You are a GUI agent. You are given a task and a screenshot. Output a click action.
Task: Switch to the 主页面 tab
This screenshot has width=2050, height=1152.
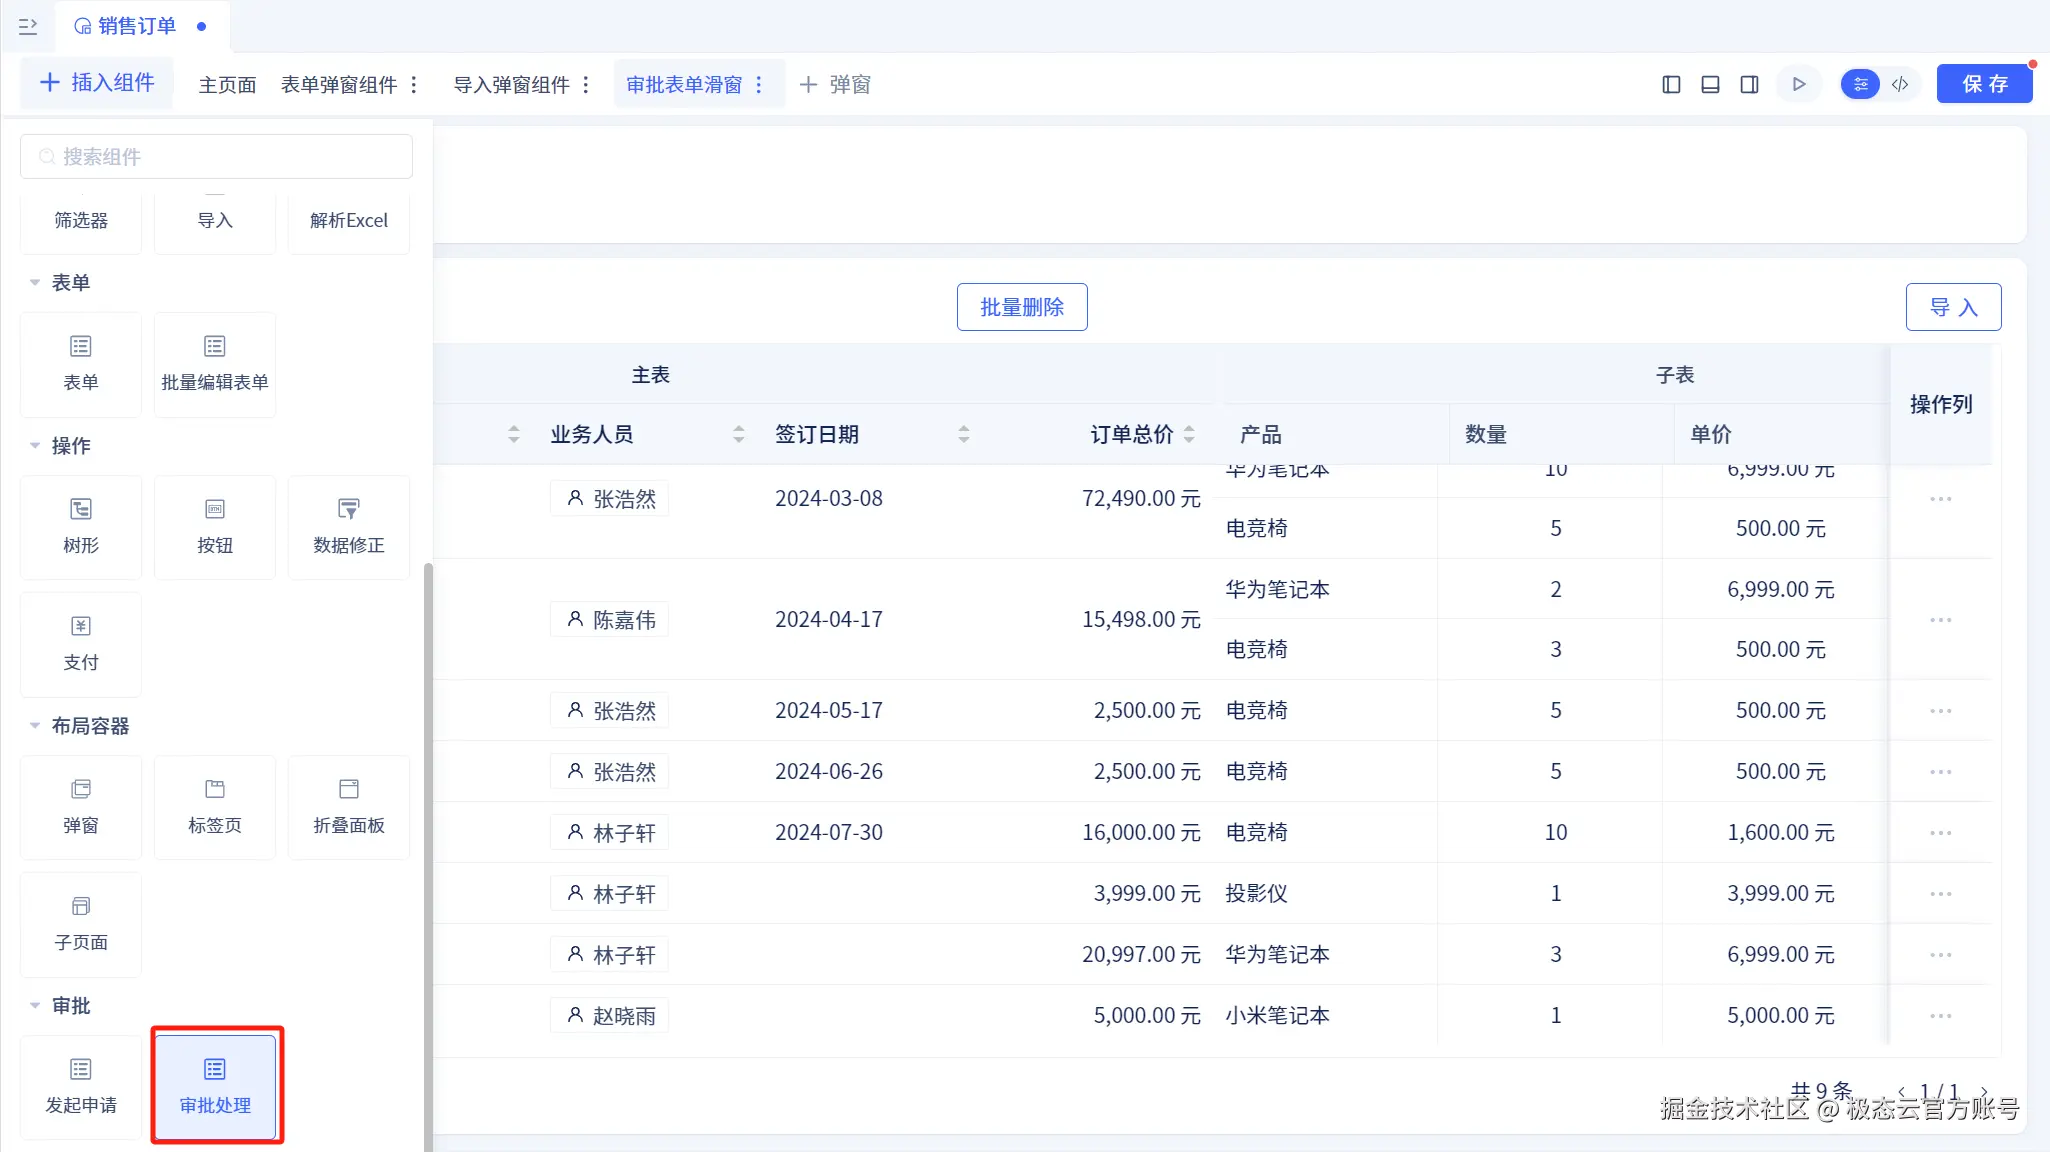point(227,85)
